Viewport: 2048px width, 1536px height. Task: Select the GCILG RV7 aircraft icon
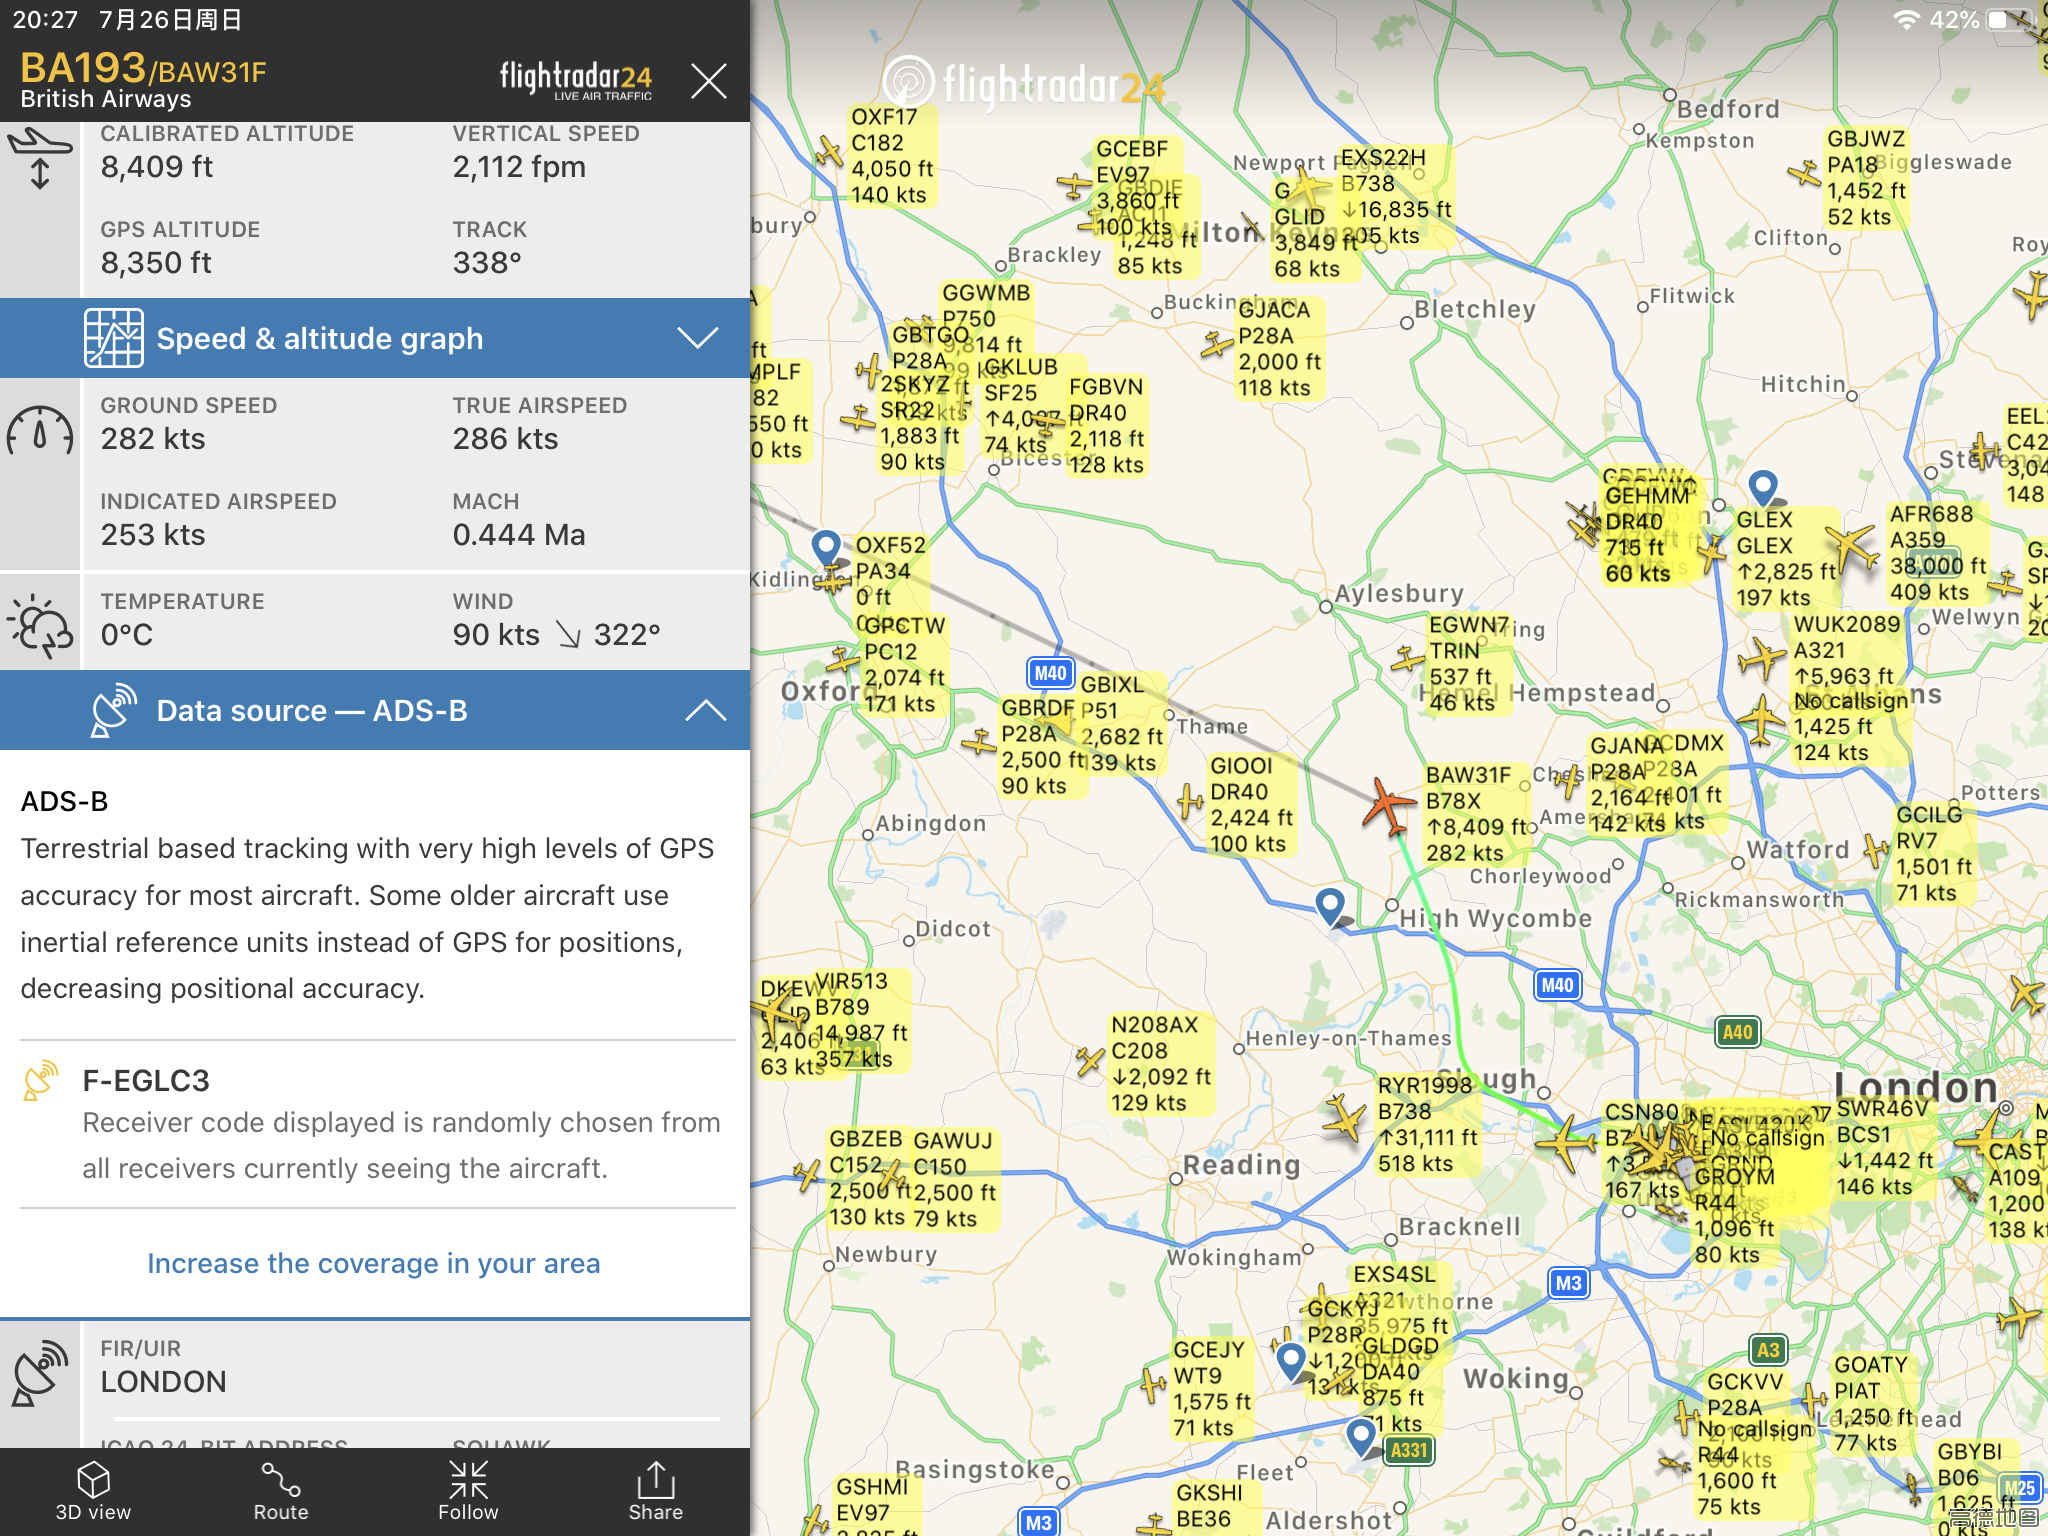(x=1876, y=850)
